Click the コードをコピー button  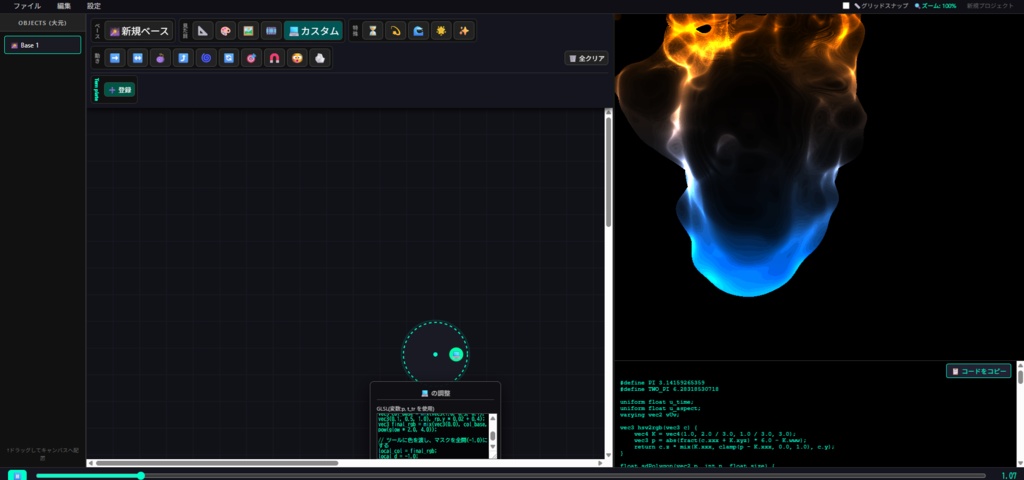[978, 371]
